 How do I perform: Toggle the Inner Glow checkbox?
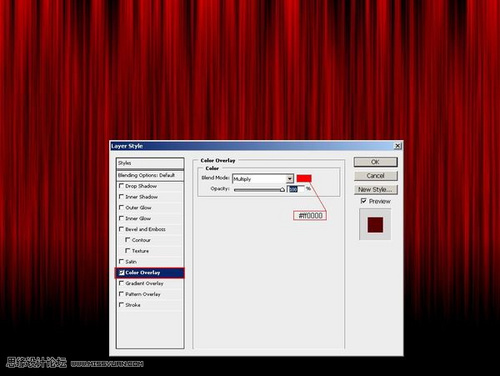121,218
